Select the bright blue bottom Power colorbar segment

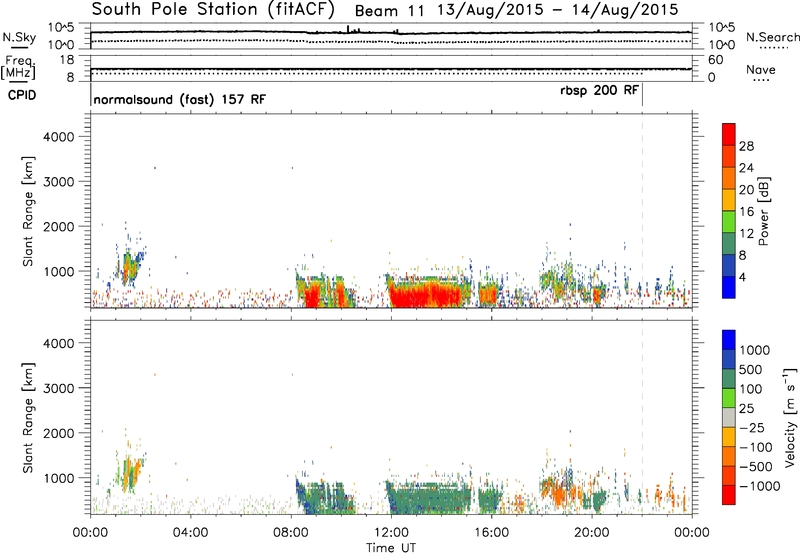click(729, 287)
